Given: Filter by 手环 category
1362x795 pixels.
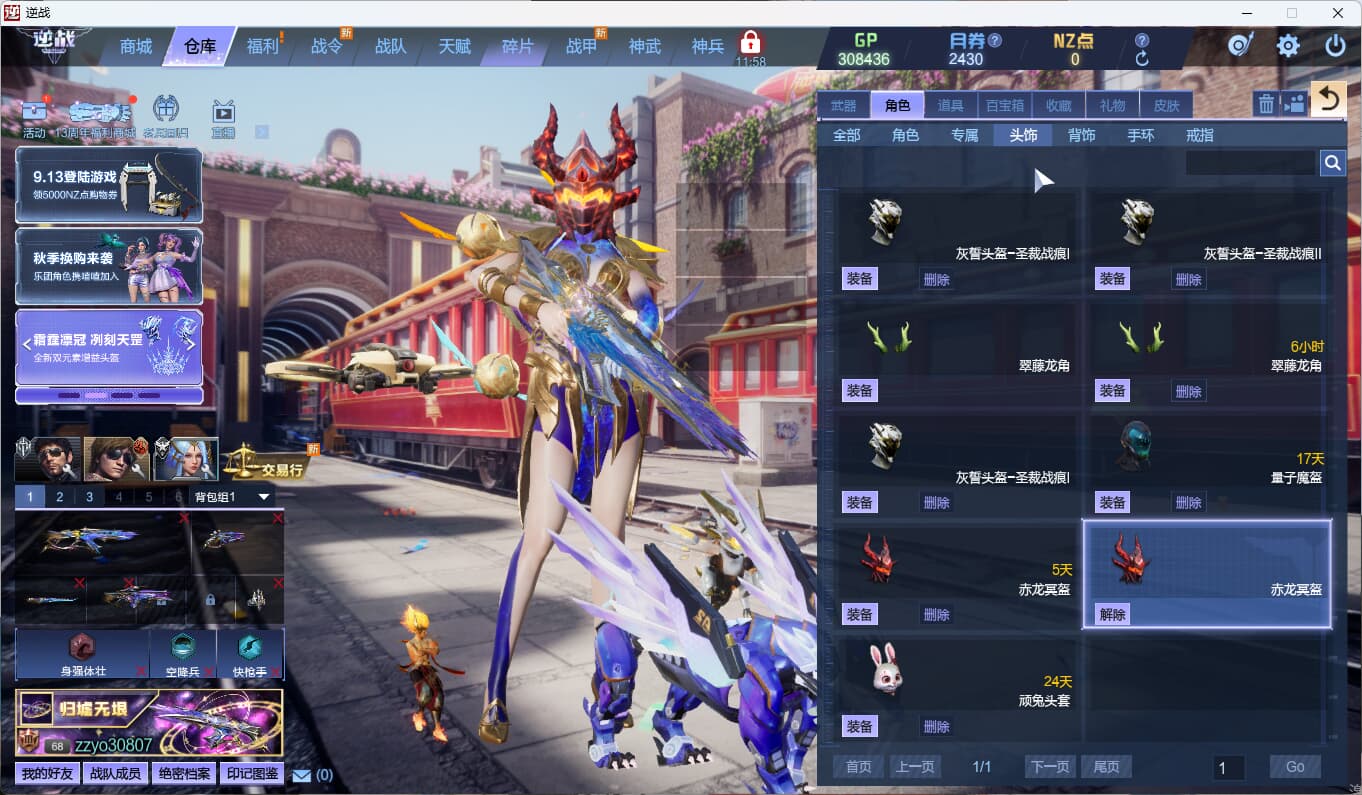Looking at the screenshot, I should click(x=1141, y=135).
